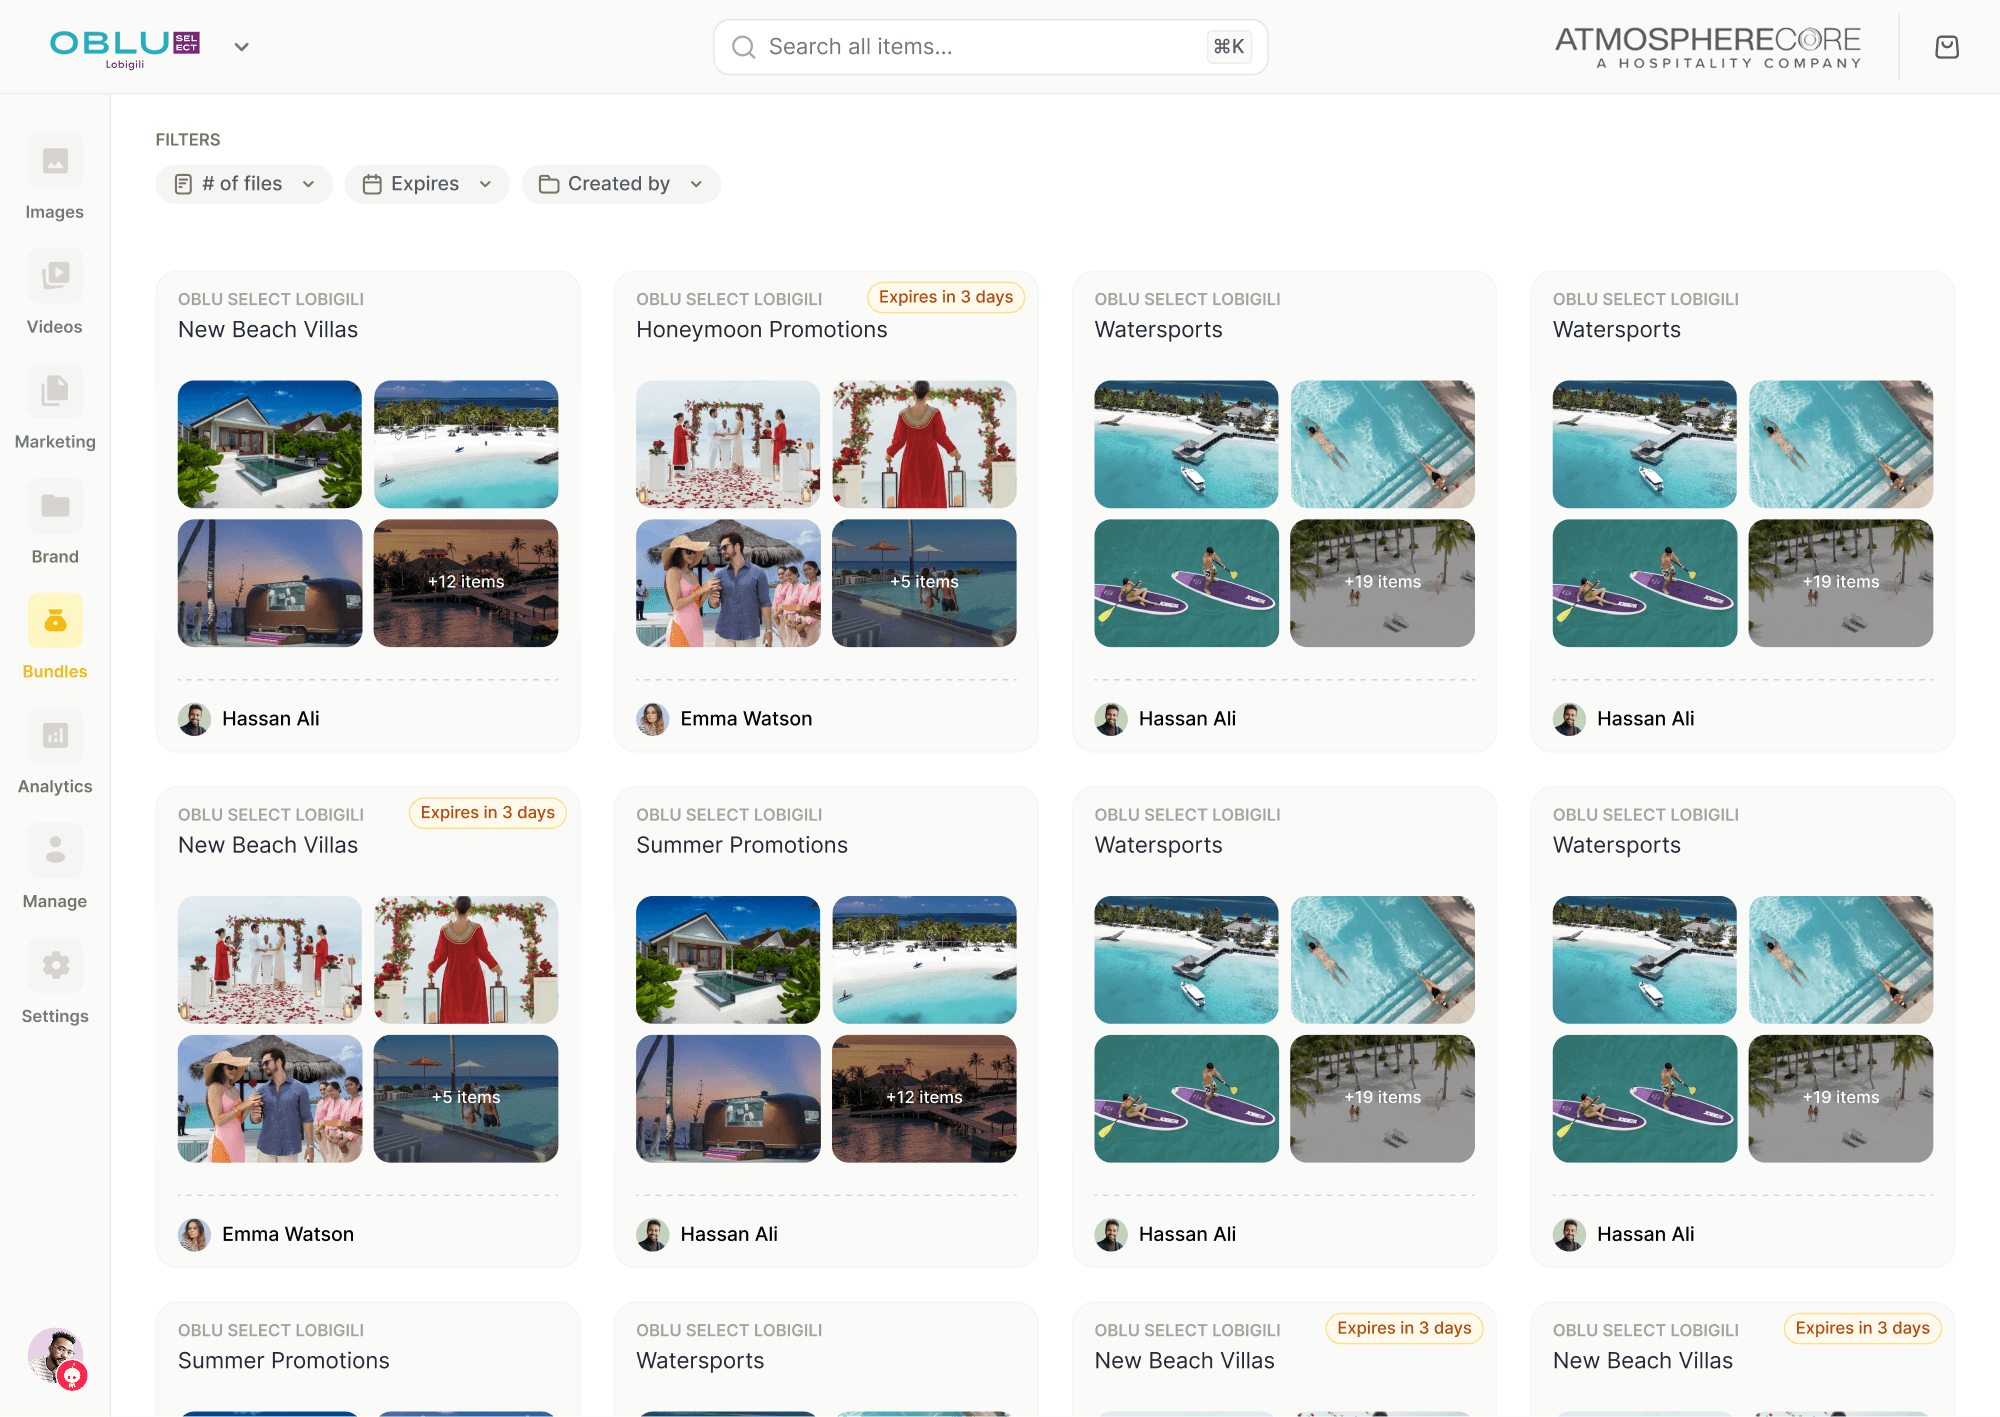Open the Settings gear icon
Image resolution: width=2000 pixels, height=1417 pixels.
55,967
